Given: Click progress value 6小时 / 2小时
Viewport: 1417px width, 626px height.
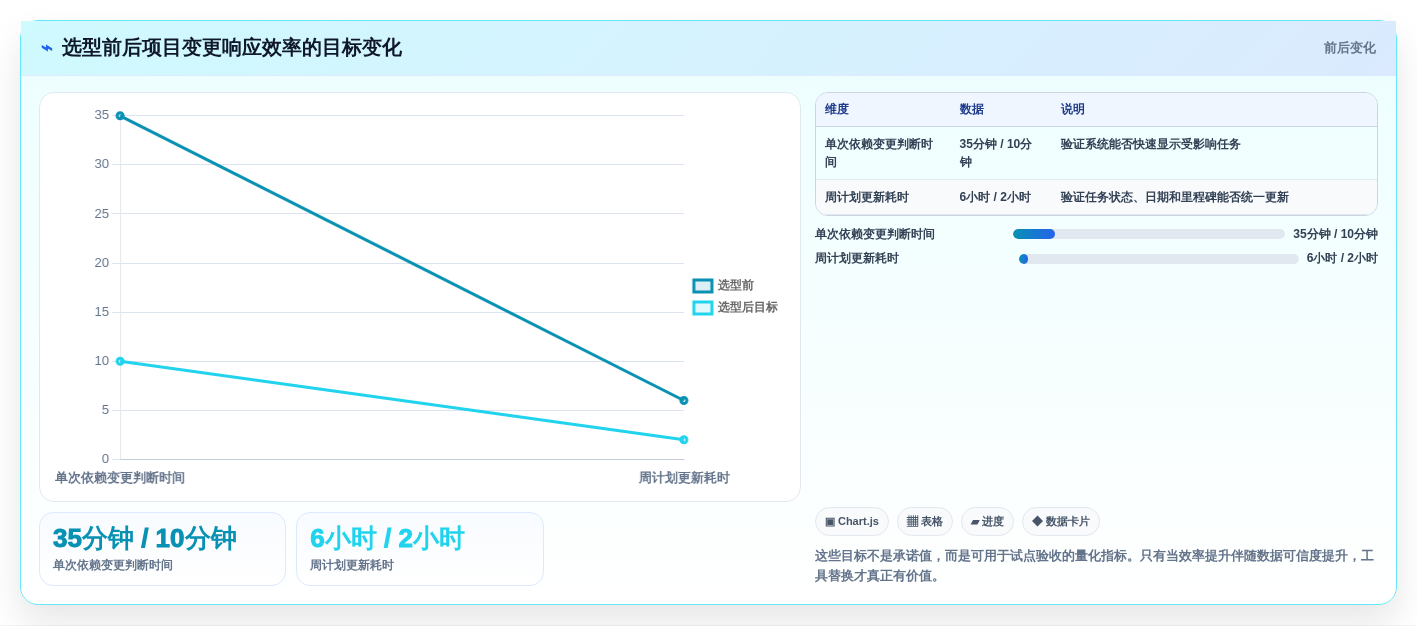Looking at the screenshot, I should pos(1342,258).
